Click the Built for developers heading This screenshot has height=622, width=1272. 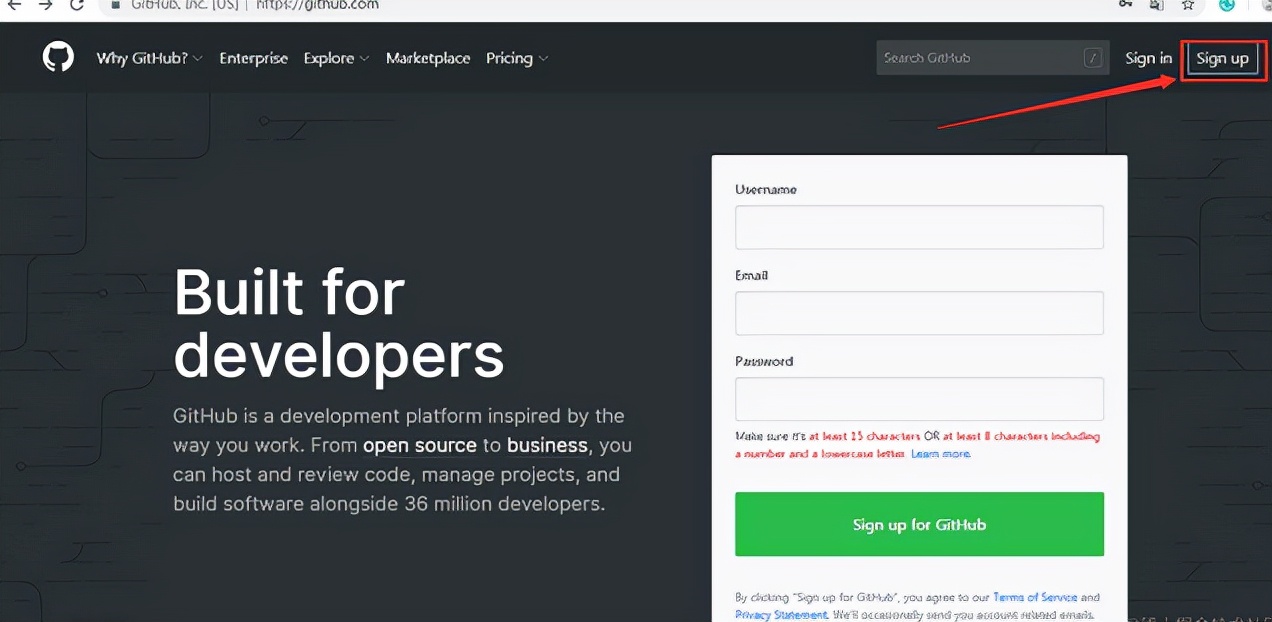click(339, 323)
